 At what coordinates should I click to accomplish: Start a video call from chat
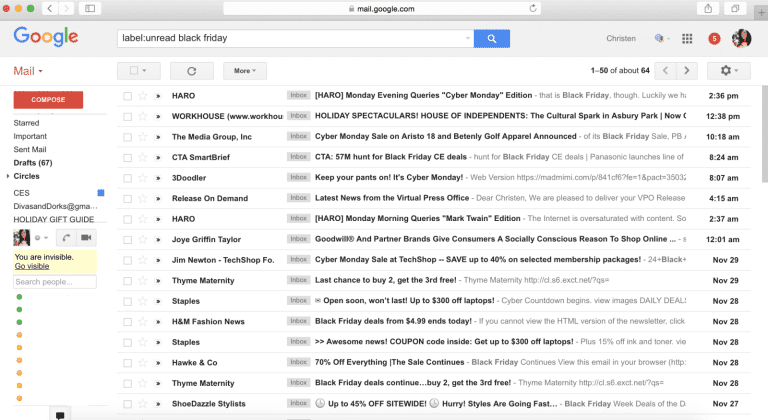click(x=86, y=237)
